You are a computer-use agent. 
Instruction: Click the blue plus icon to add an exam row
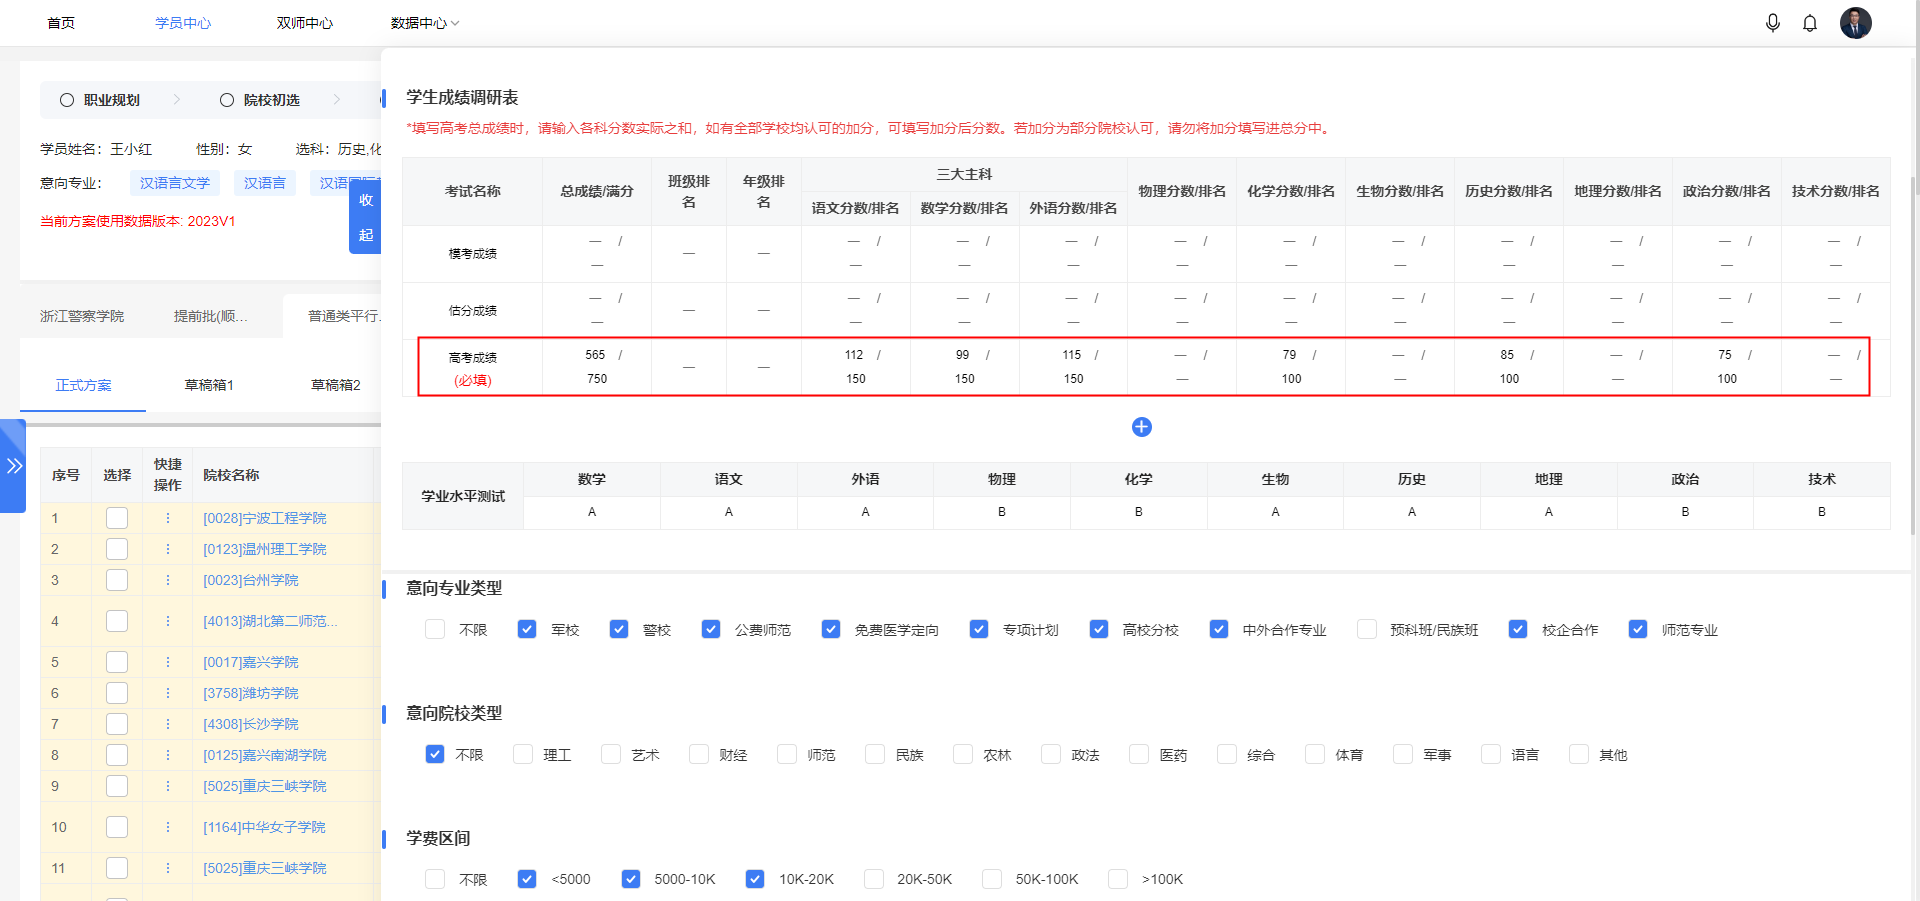[x=1141, y=427]
